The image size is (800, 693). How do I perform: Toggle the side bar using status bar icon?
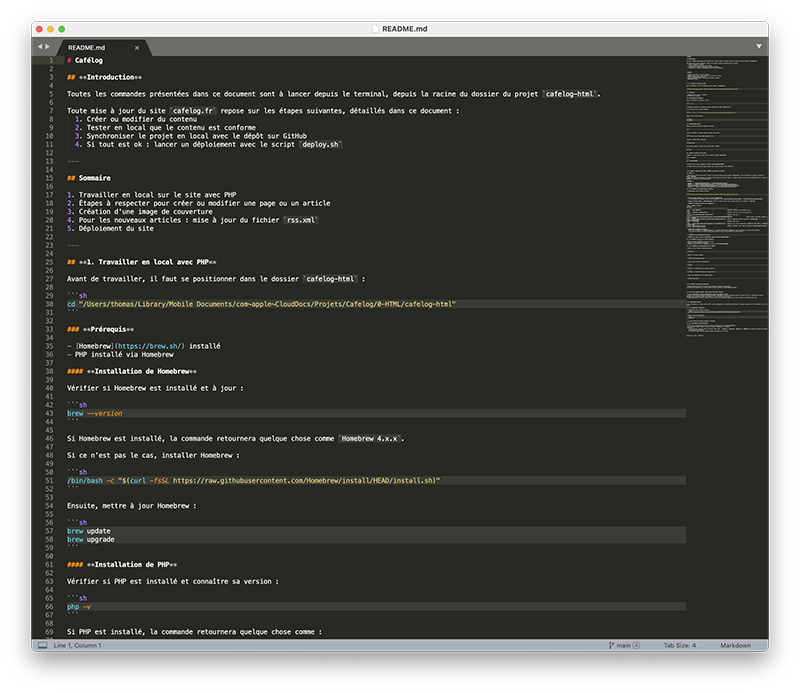point(42,645)
